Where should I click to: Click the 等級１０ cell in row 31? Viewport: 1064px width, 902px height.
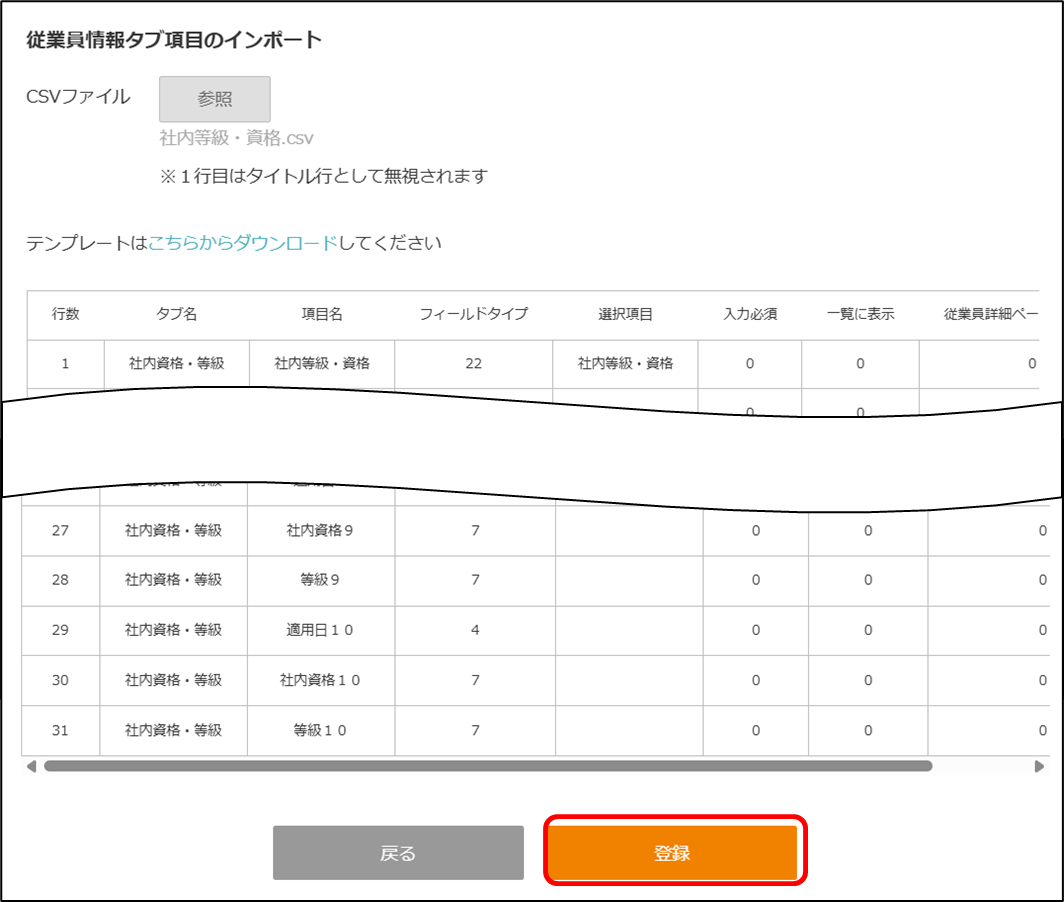(320, 731)
